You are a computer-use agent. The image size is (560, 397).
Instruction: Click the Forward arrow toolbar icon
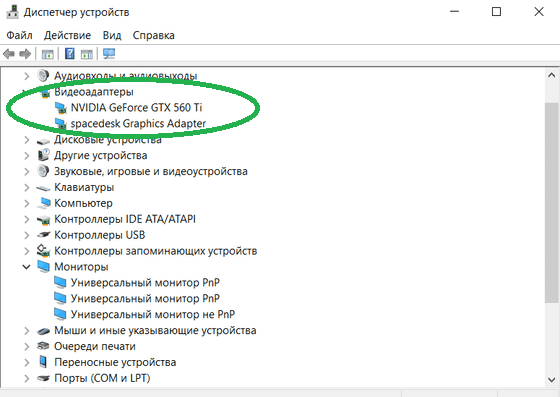click(25, 54)
